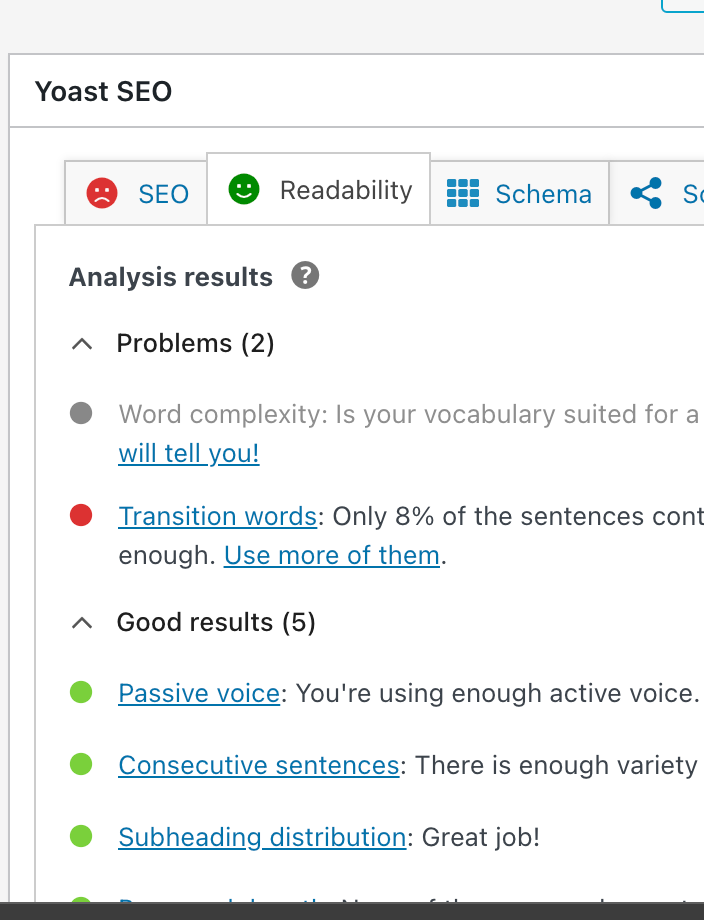Image resolution: width=704 pixels, height=920 pixels.
Task: Switch to the Schema tab
Action: pos(520,193)
